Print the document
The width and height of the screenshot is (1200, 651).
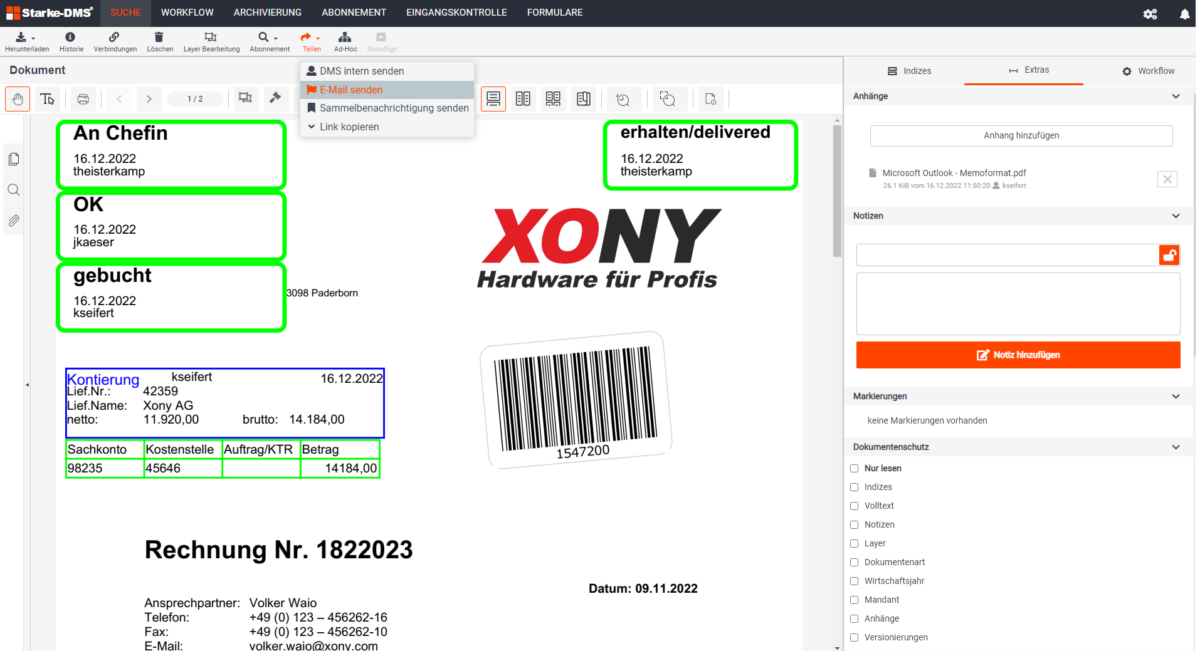pos(83,99)
